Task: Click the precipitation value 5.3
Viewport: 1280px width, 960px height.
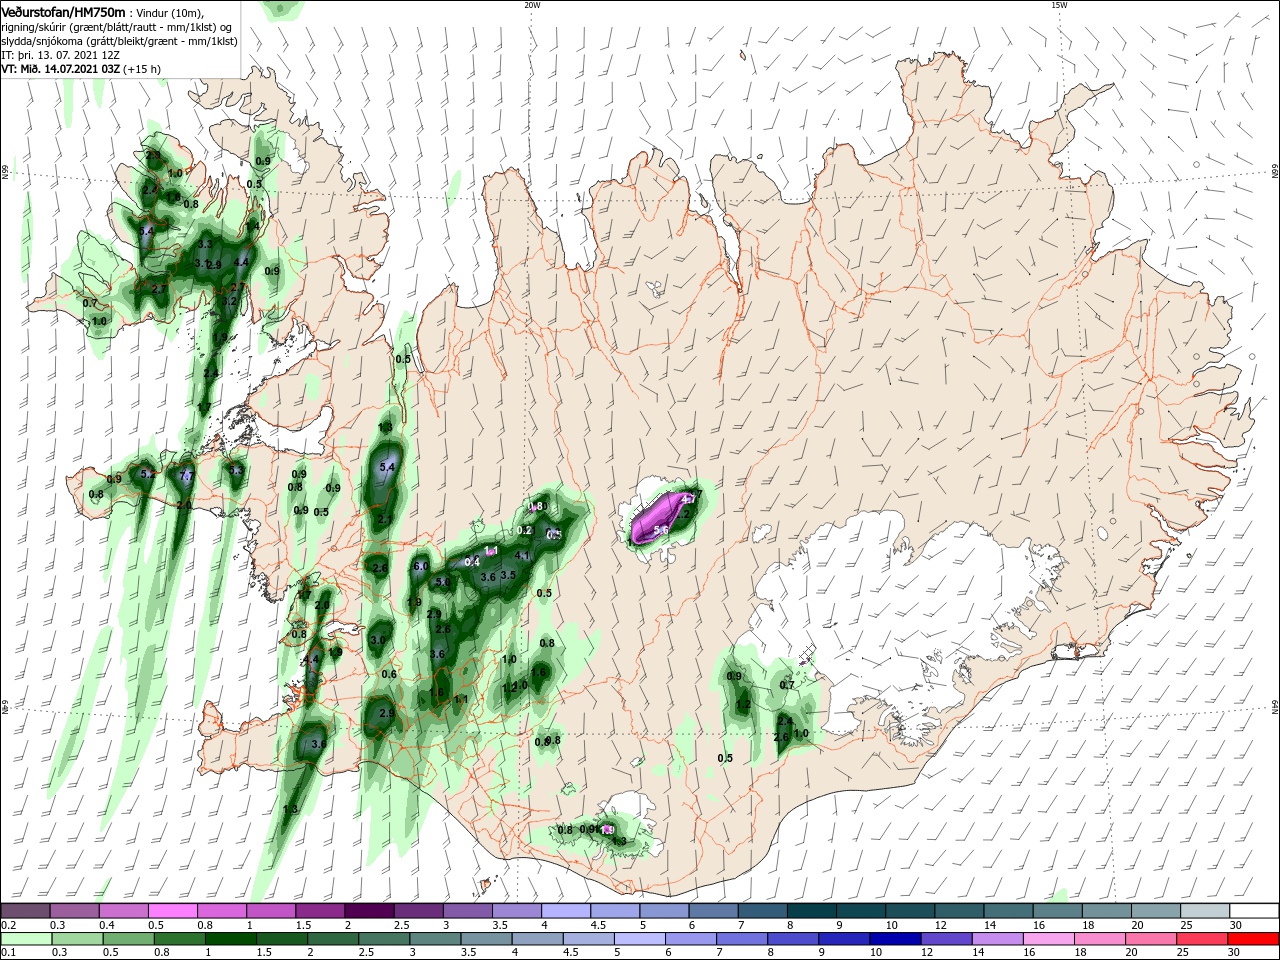Action: (x=236, y=470)
